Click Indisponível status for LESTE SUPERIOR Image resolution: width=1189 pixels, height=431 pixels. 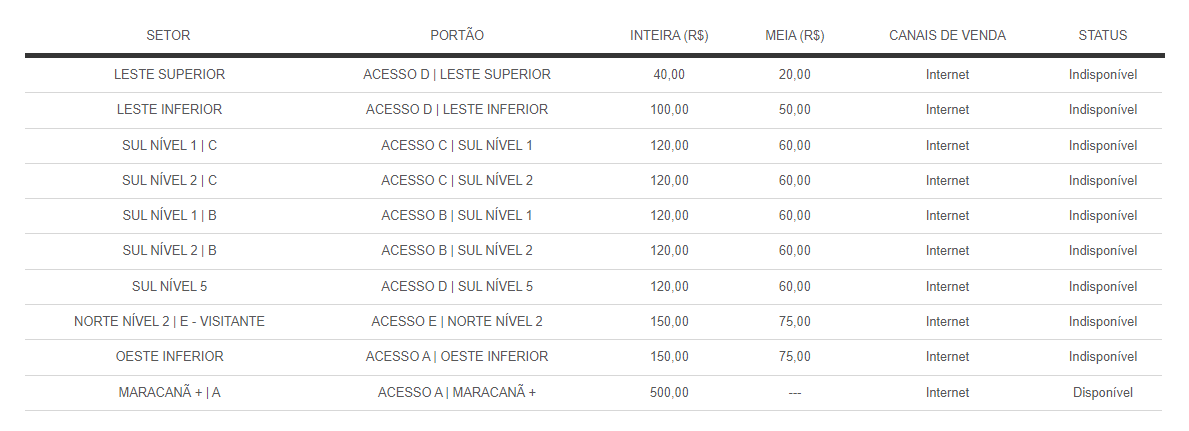tap(1103, 74)
